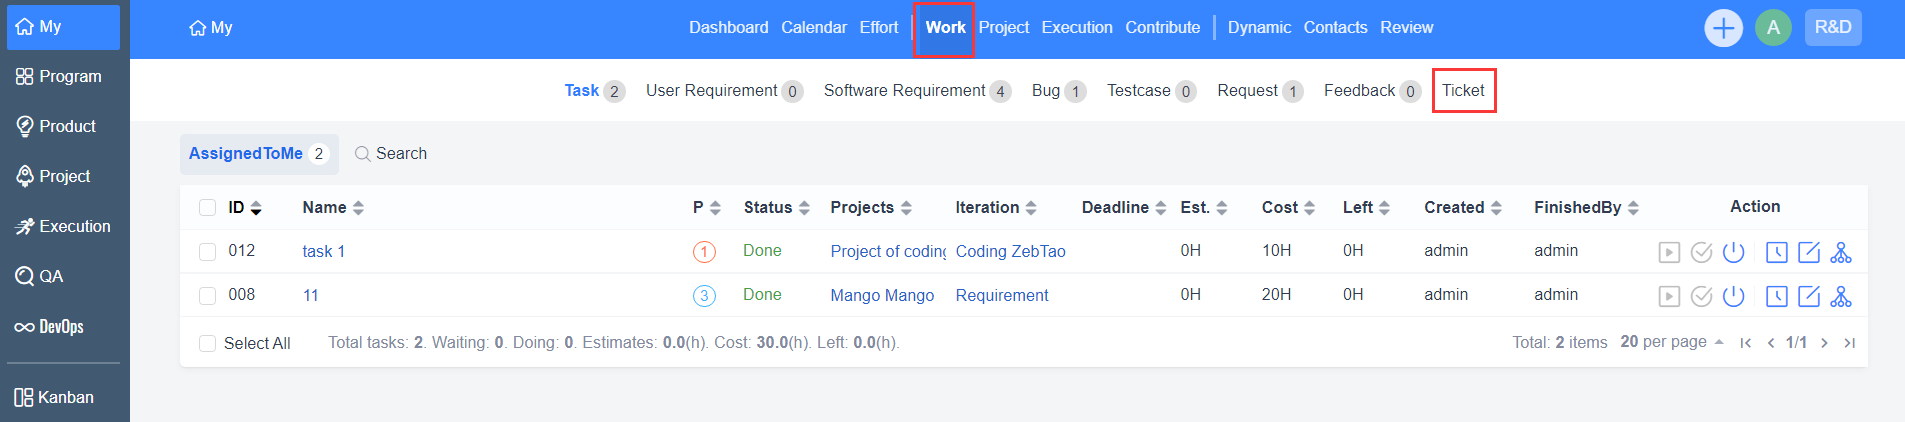Open the Mango project link
The width and height of the screenshot is (1905, 422).
coord(881,296)
